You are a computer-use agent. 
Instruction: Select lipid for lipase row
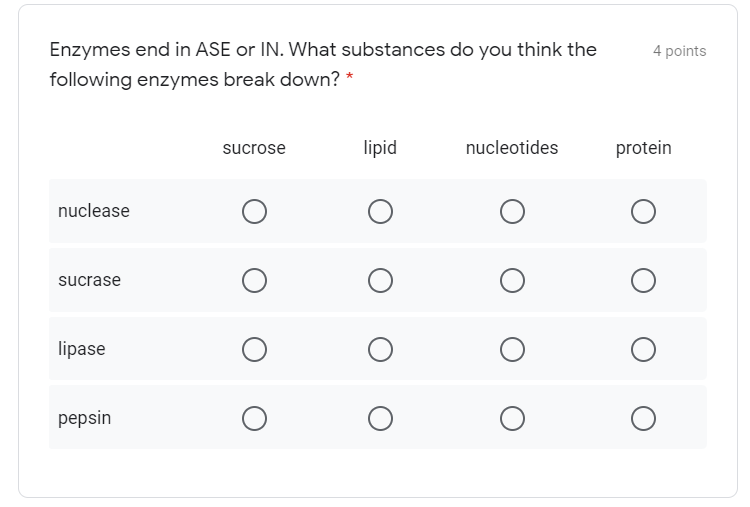[379, 349]
